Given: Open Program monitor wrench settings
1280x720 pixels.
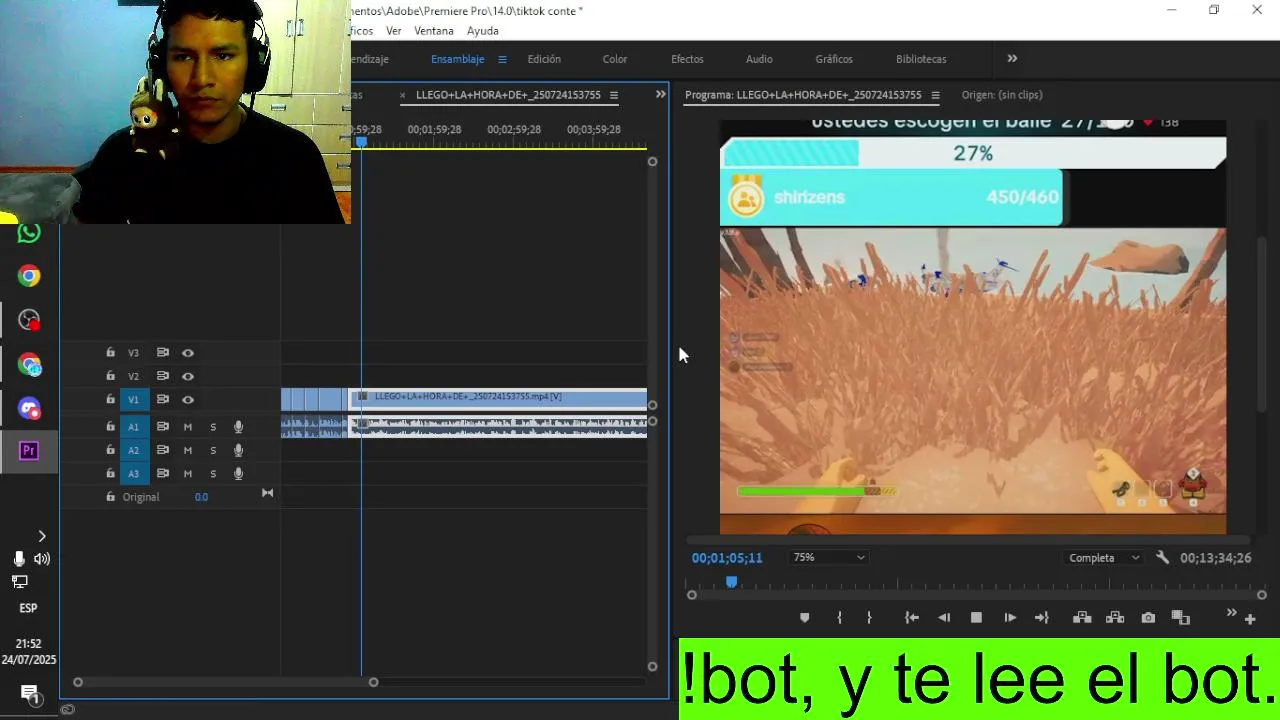Looking at the screenshot, I should [1162, 558].
